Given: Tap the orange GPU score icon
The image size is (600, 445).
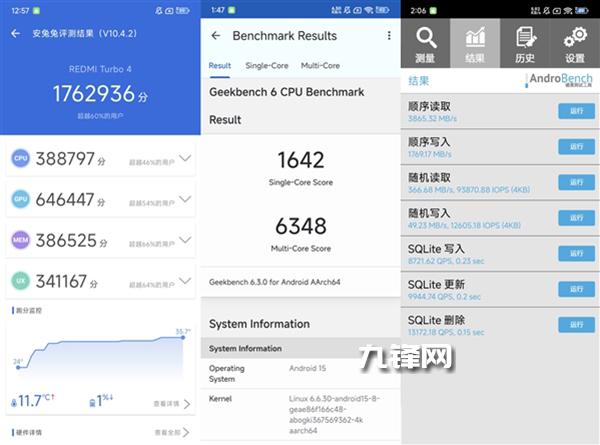Looking at the screenshot, I should pos(20,199).
